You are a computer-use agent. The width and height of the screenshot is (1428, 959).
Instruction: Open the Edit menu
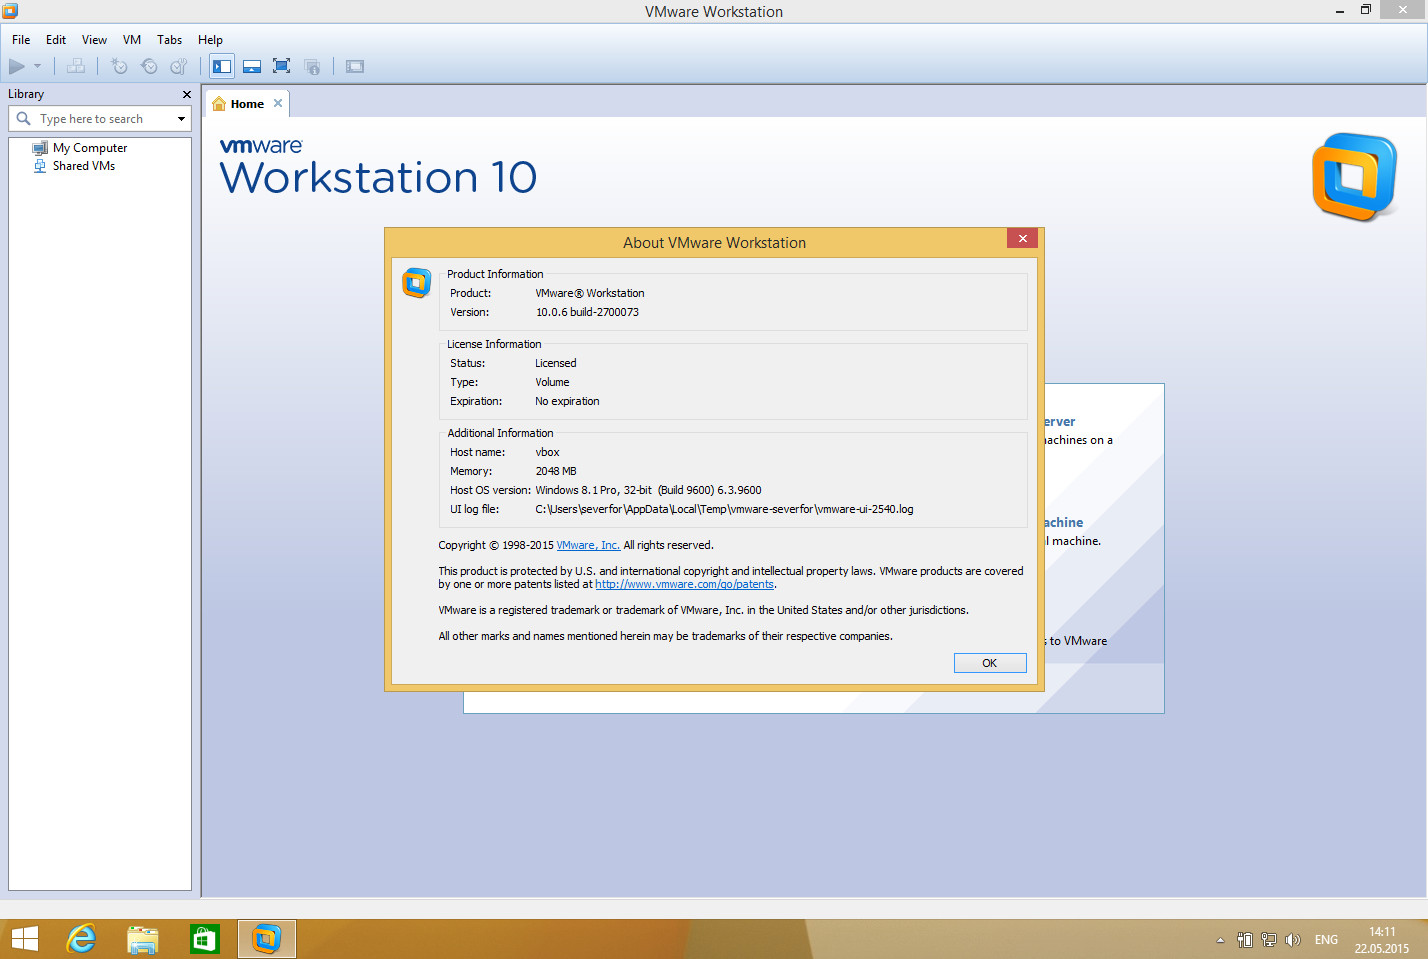coord(56,40)
